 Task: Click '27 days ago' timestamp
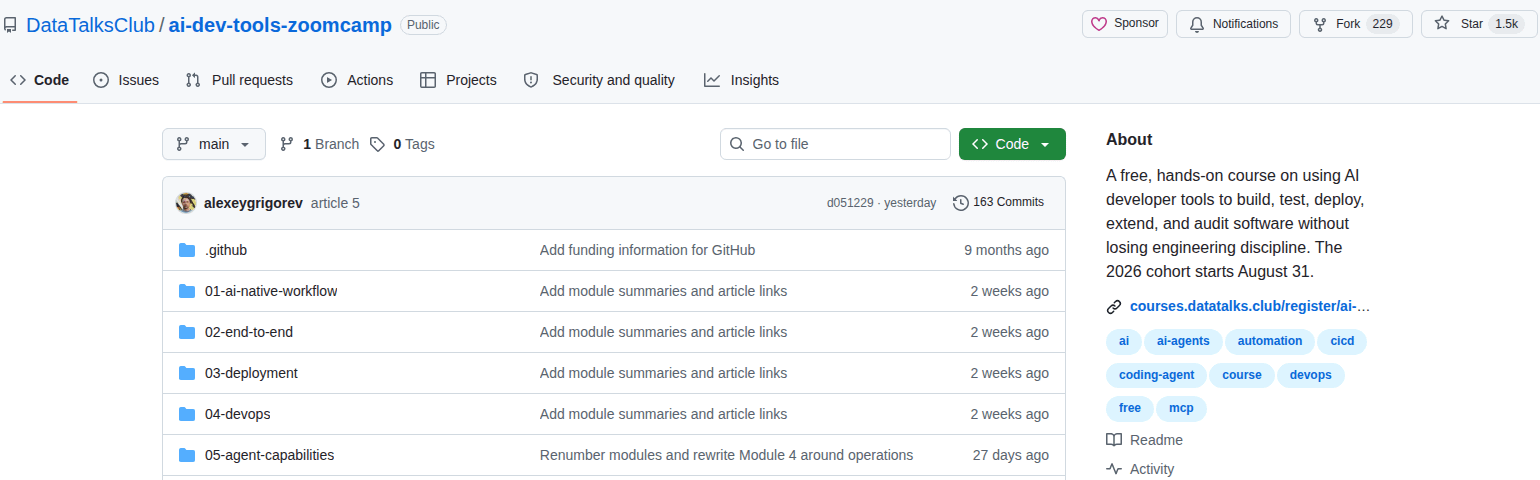pos(1011,455)
